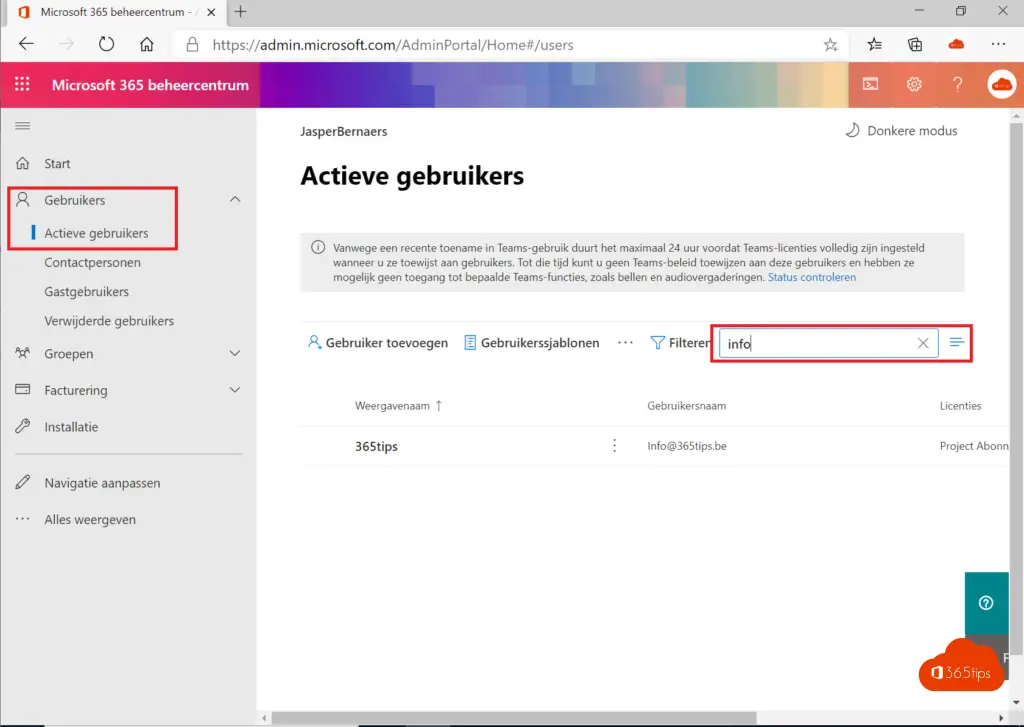Click the red cloud extension icon
This screenshot has width=1024, height=727.
click(956, 44)
